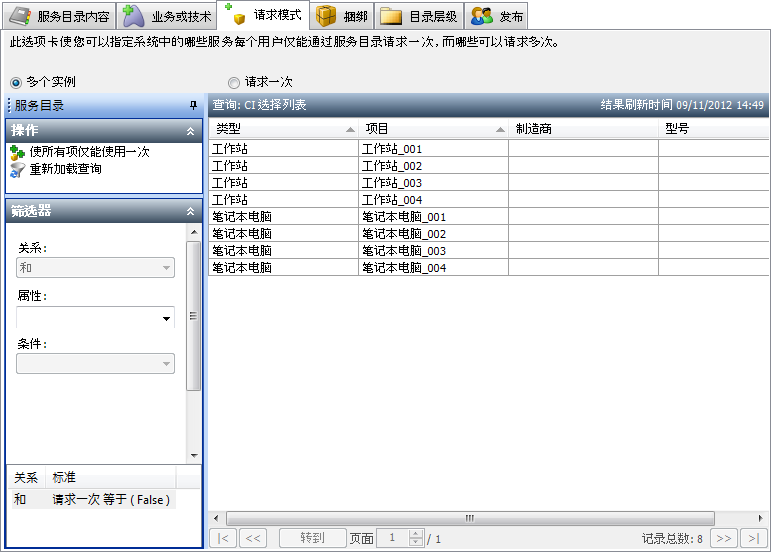Image resolution: width=773 pixels, height=553 pixels.
Task: Open the 属性 dropdown list
Action: (x=166, y=319)
